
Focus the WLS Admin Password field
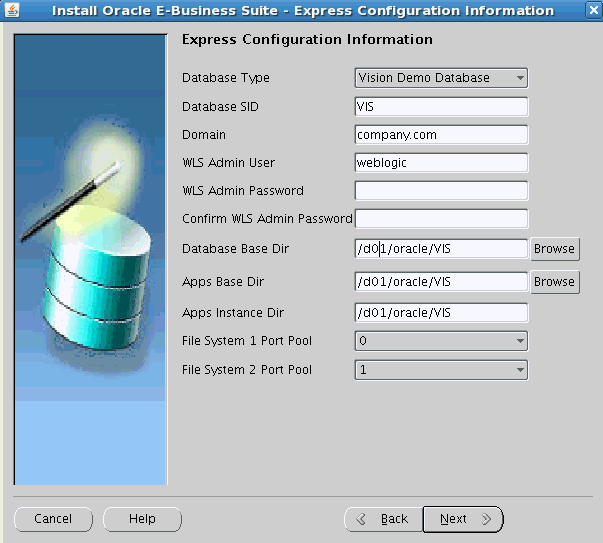point(441,191)
